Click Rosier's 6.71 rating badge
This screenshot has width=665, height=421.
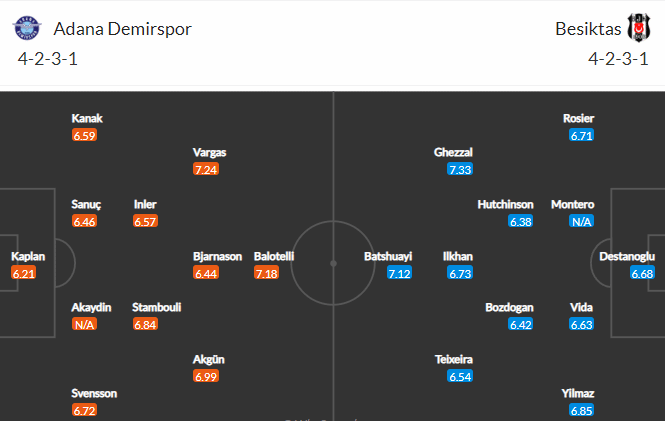[581, 135]
